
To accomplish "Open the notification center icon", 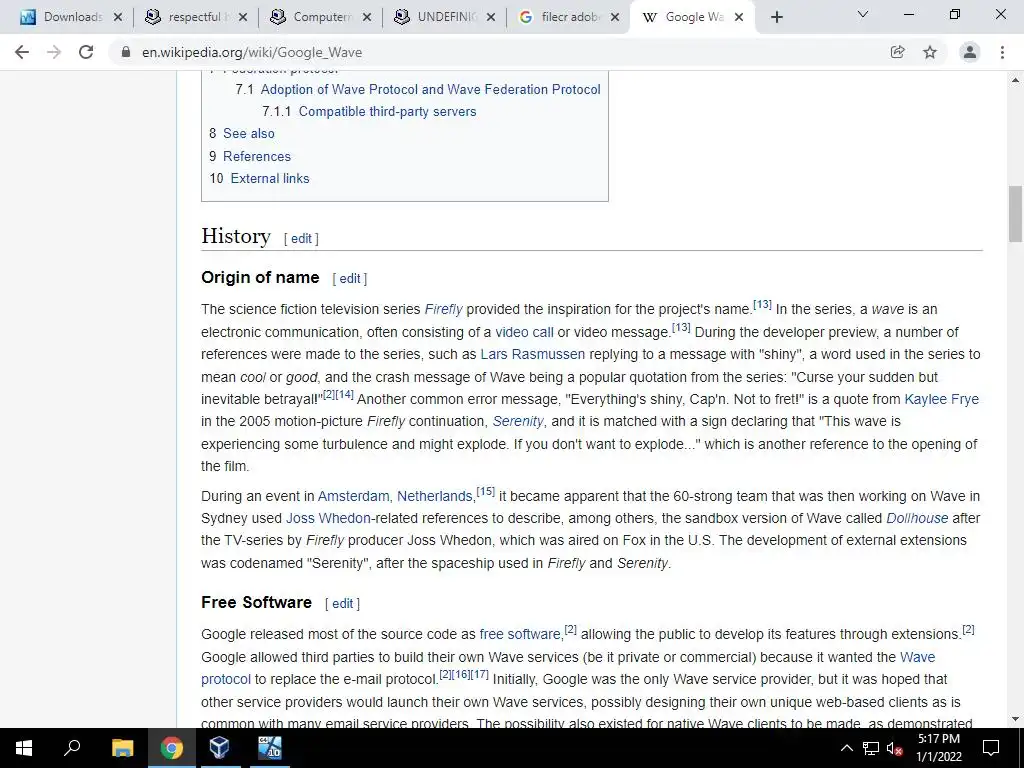I will tap(991, 748).
